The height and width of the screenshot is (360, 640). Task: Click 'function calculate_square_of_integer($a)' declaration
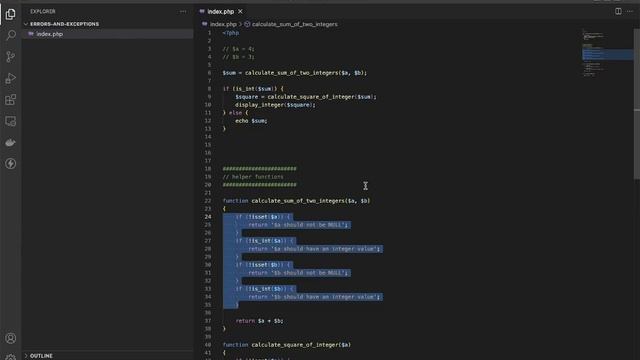pyautogui.click(x=287, y=345)
